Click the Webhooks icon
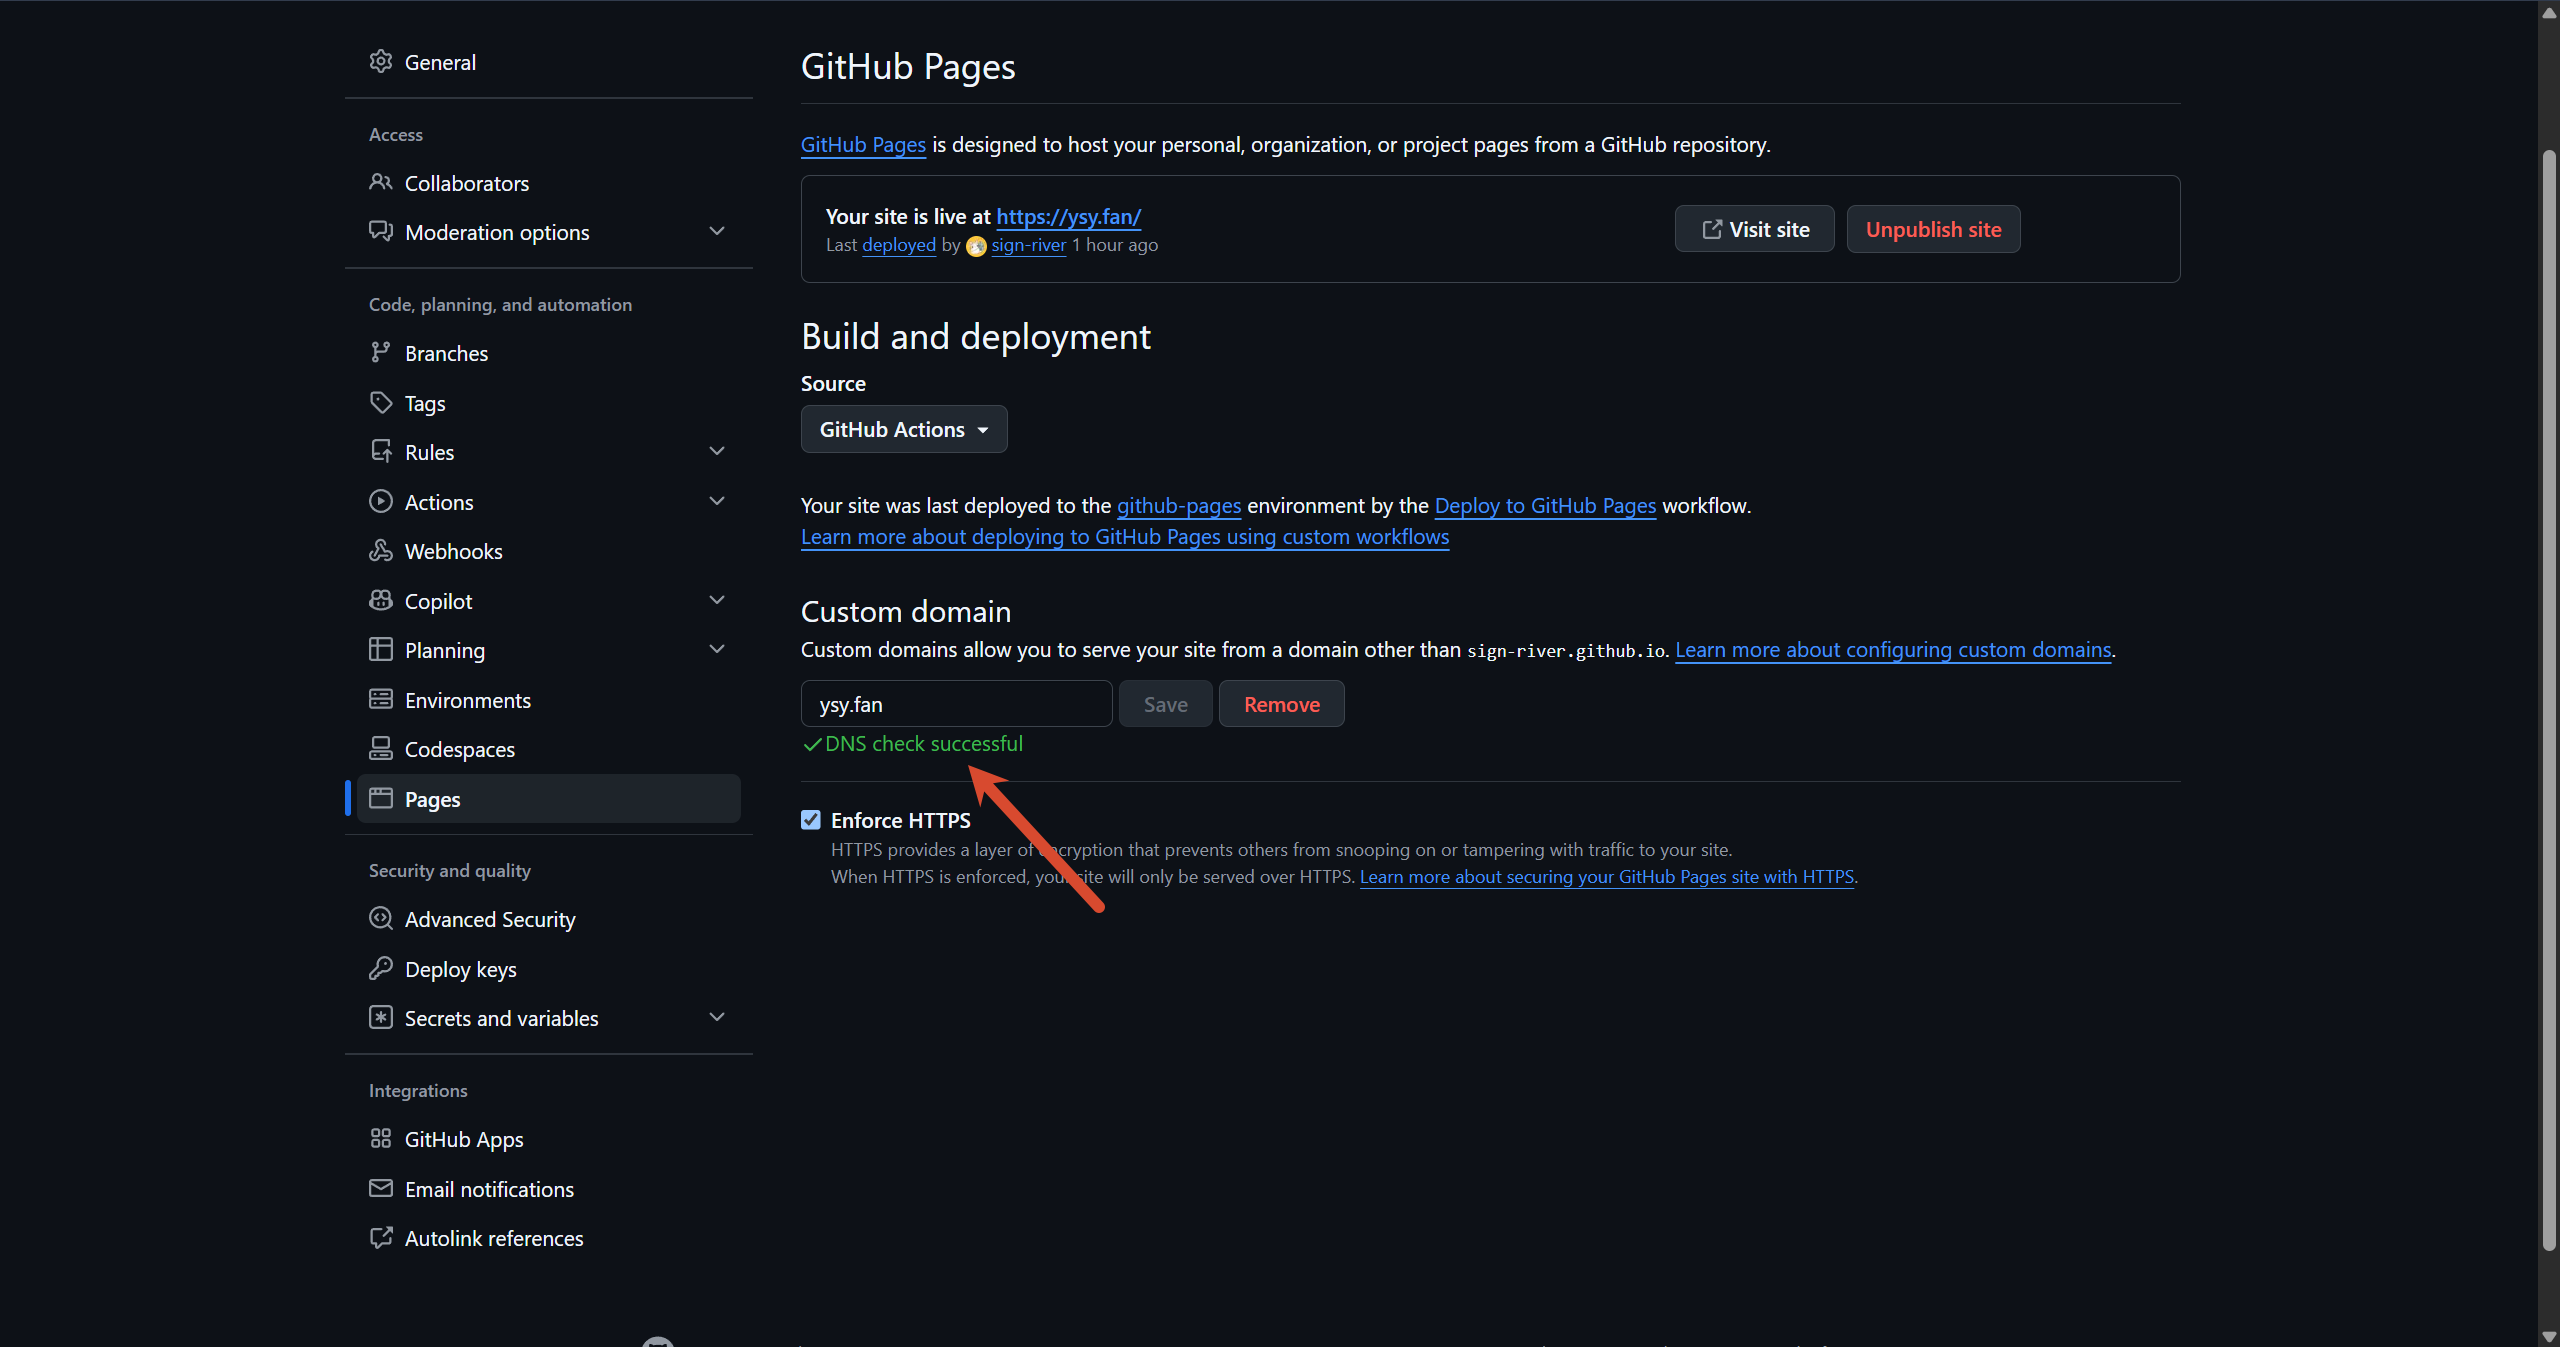 380,551
